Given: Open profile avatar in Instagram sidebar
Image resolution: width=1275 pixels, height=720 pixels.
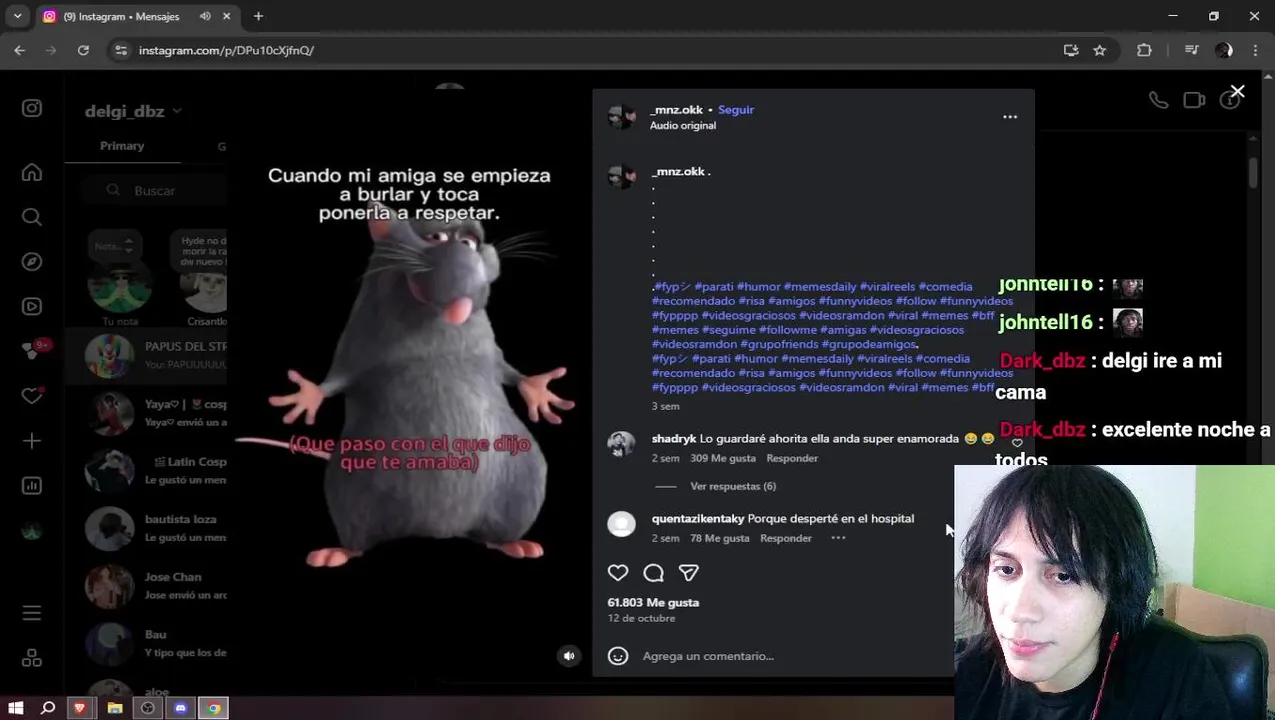Looking at the screenshot, I should point(32,531).
